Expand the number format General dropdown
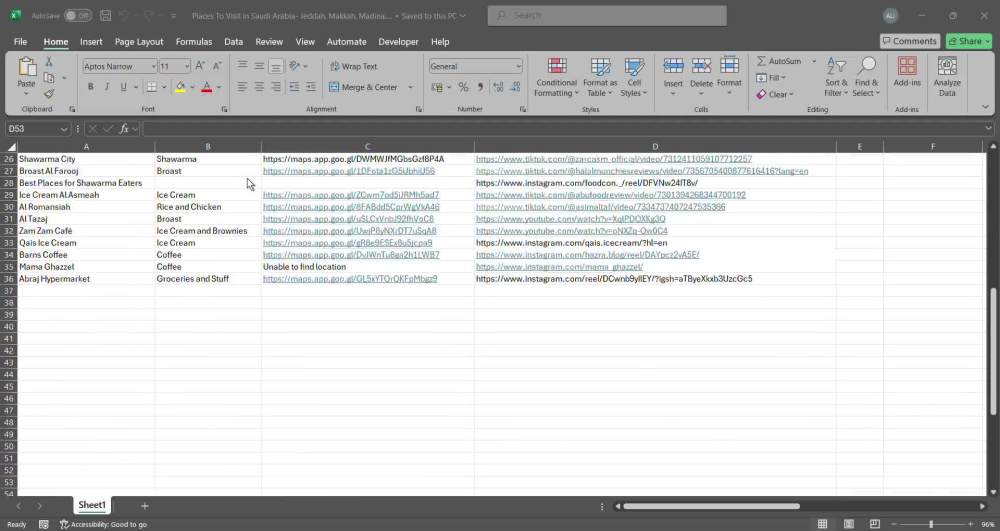 coord(518,66)
